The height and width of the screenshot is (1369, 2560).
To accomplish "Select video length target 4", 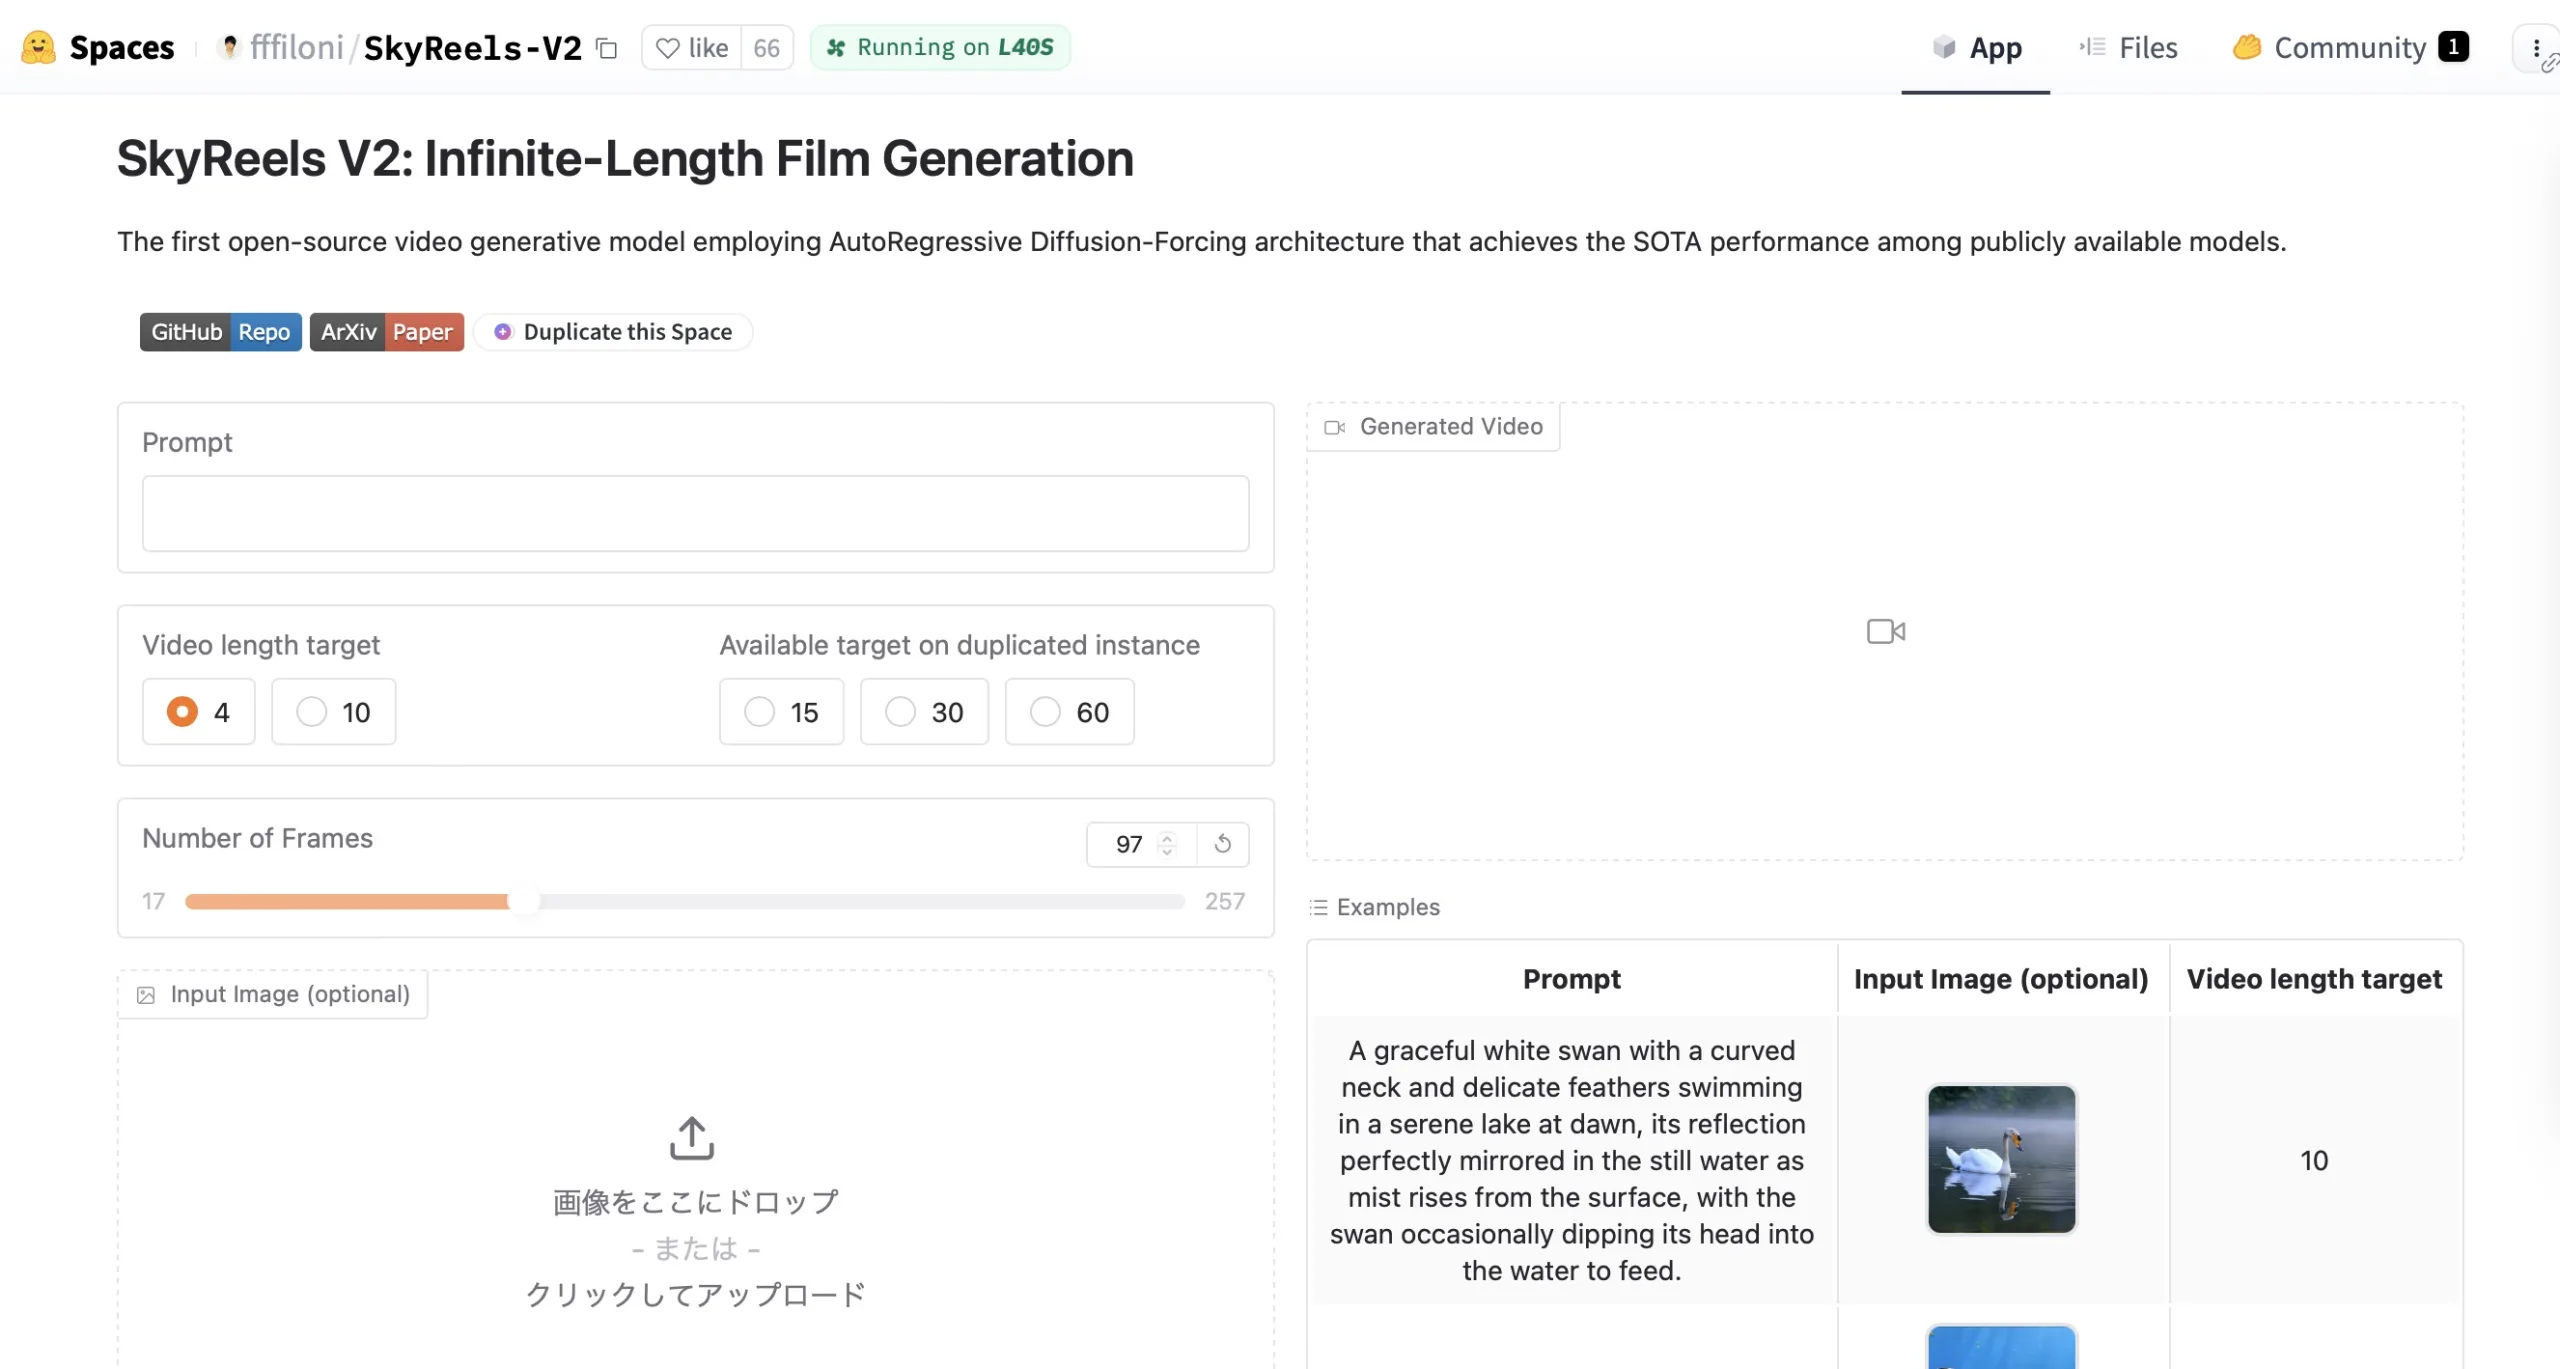I will [x=199, y=712].
